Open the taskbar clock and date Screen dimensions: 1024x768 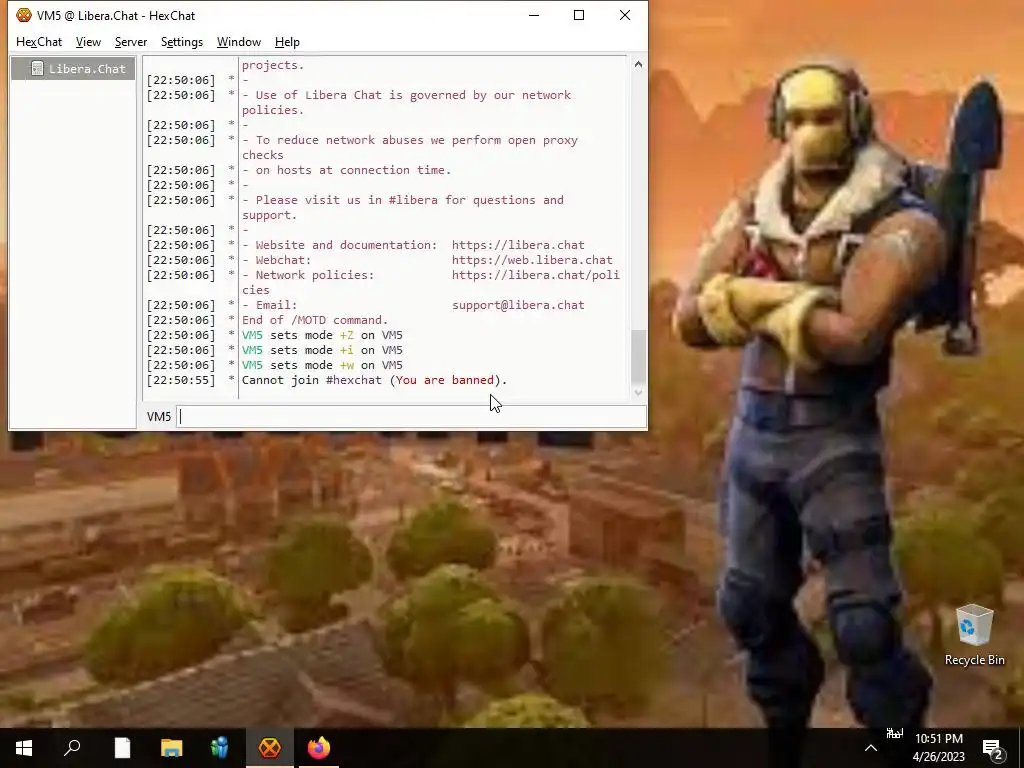click(938, 748)
